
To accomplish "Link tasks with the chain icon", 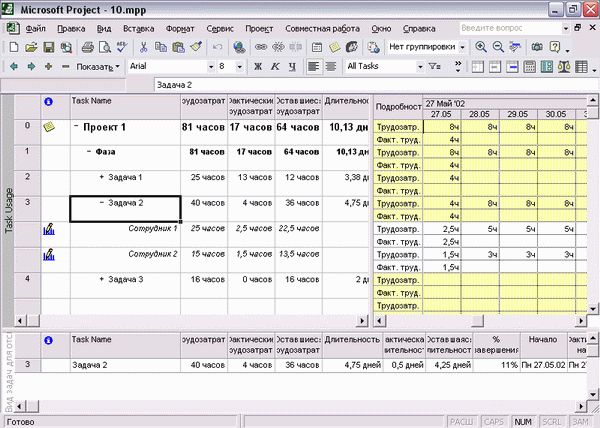I will [261, 47].
